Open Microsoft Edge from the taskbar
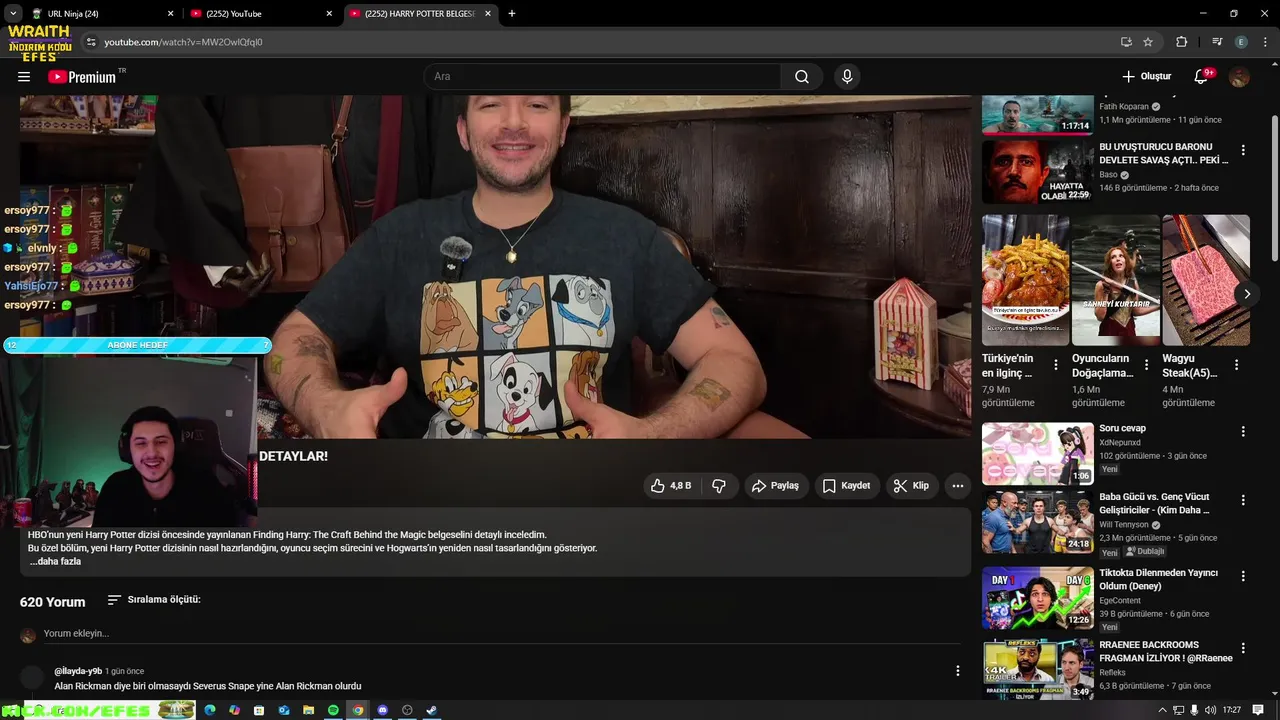The width and height of the screenshot is (1280, 720). pyautogui.click(x=210, y=710)
